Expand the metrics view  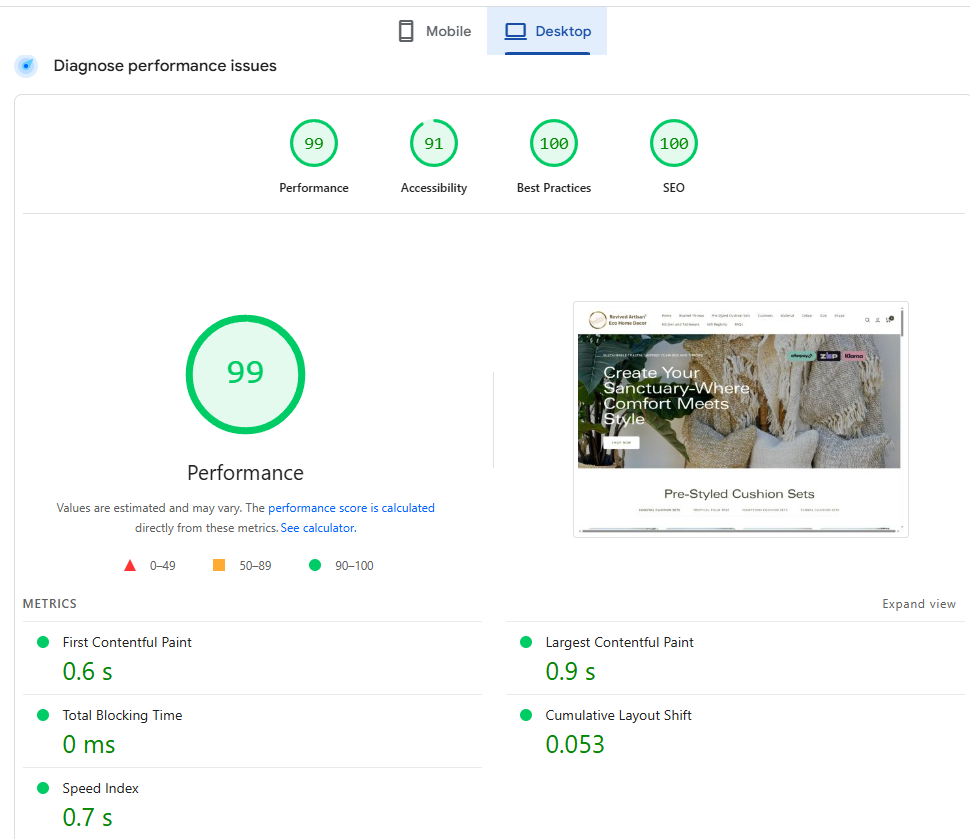pyautogui.click(x=918, y=604)
